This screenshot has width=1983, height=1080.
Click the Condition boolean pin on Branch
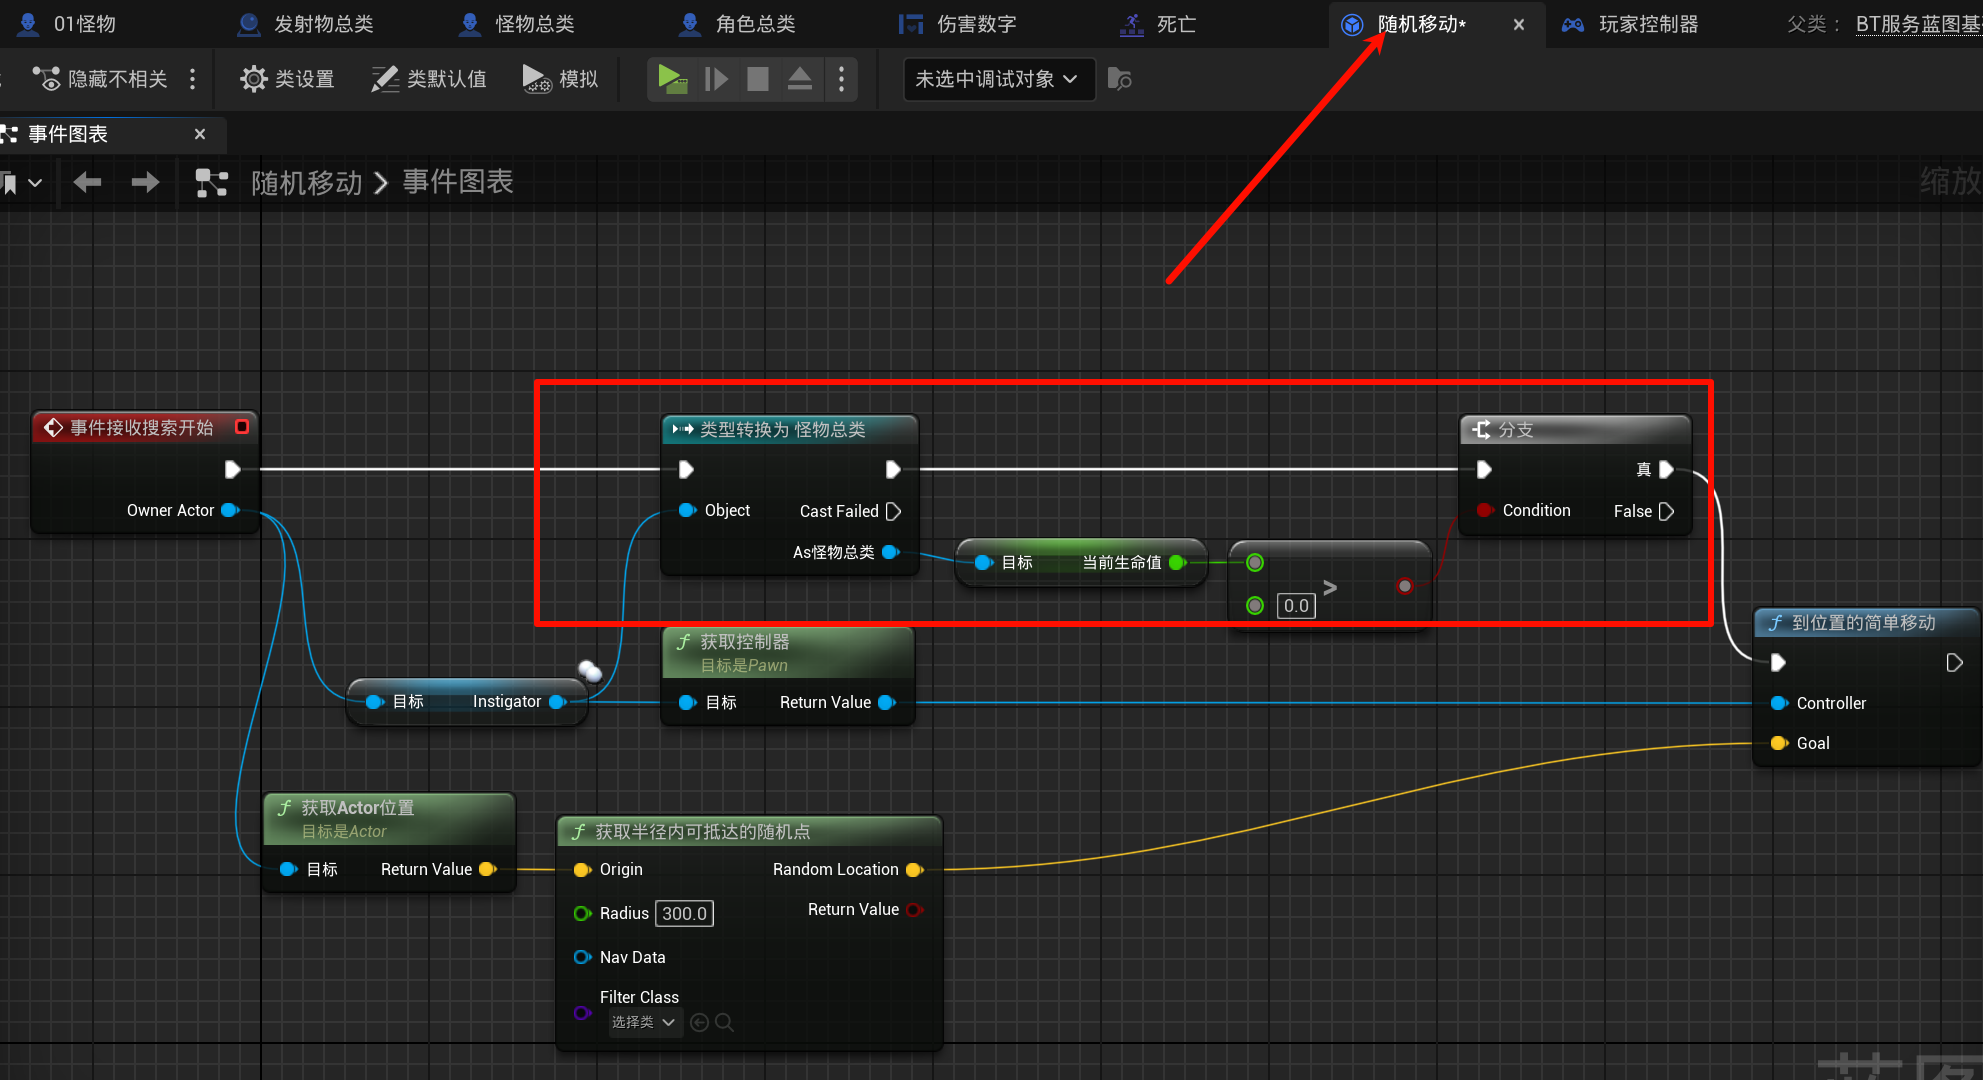pyautogui.click(x=1484, y=511)
